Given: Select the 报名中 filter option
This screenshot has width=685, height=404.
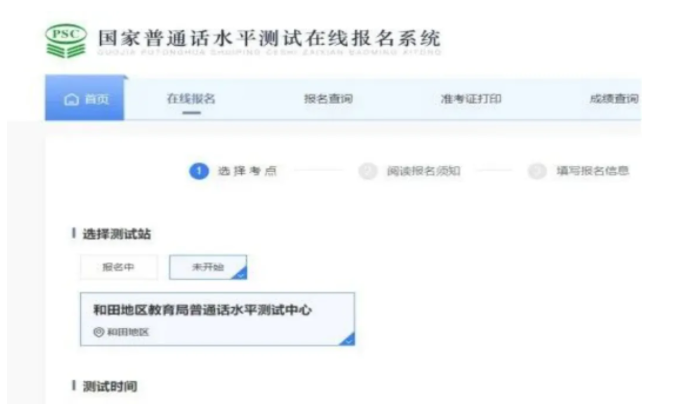Looking at the screenshot, I should point(118,267).
